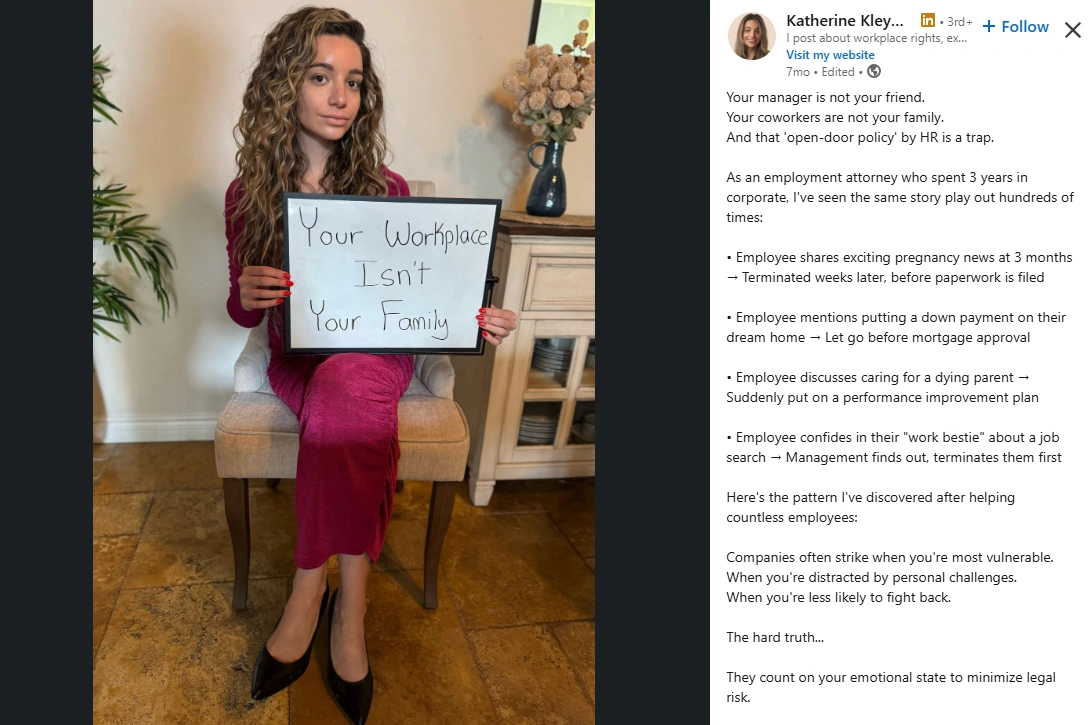Click the whiteboard sign in the photo
Image resolution: width=1088 pixels, height=725 pixels.
pyautogui.click(x=392, y=275)
